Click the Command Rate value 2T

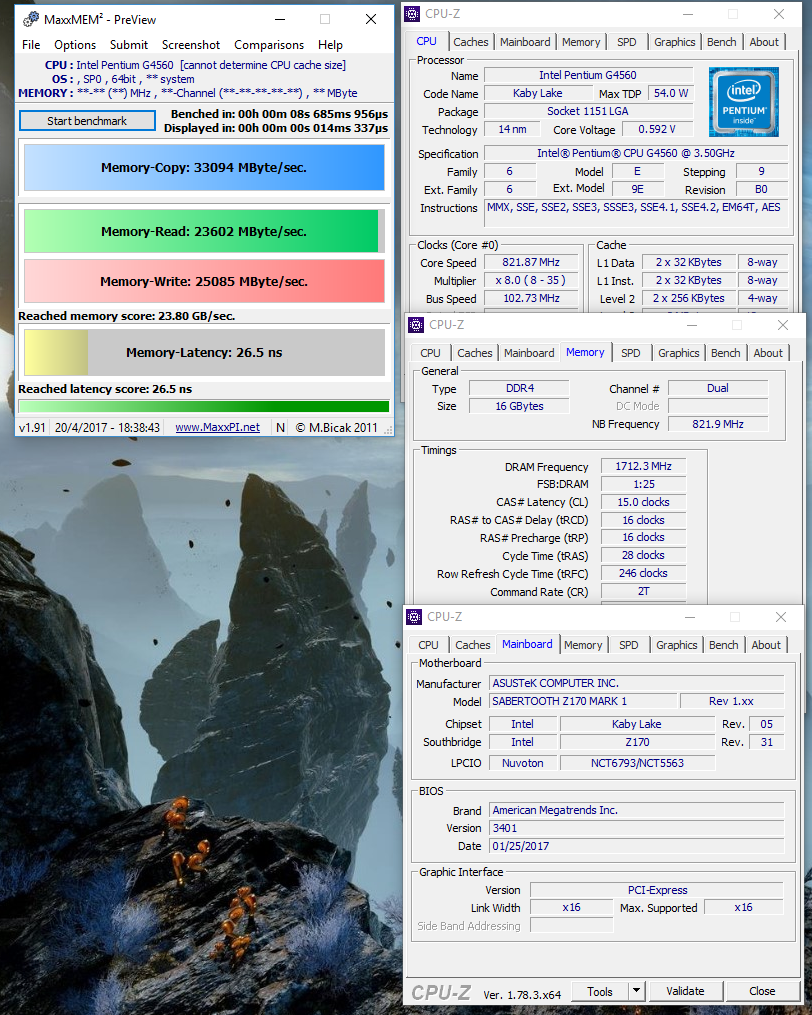[643, 591]
